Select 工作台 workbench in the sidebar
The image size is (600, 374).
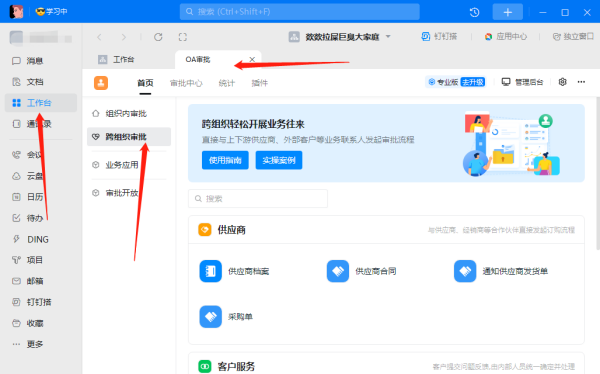click(x=41, y=103)
